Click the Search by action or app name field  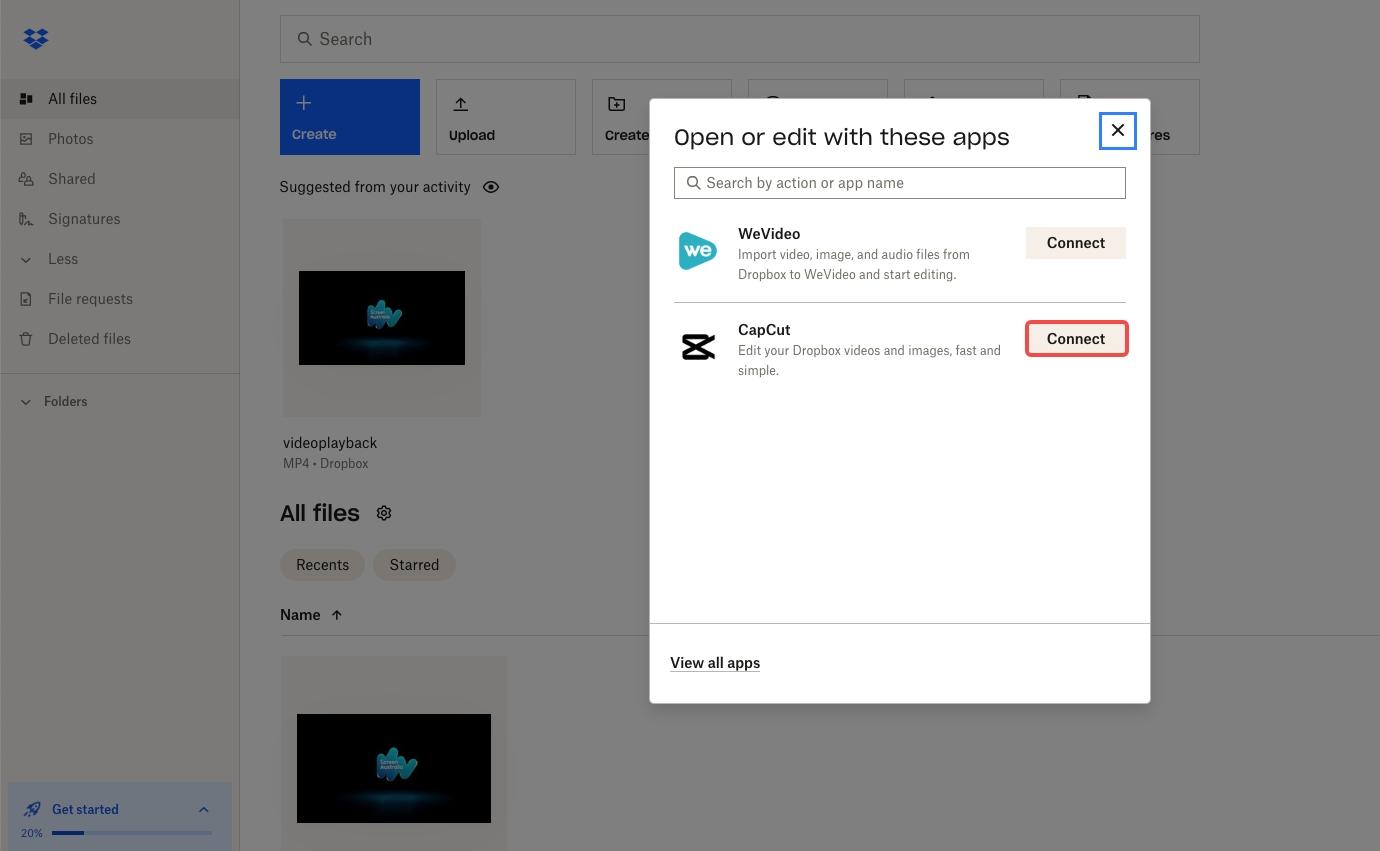900,183
